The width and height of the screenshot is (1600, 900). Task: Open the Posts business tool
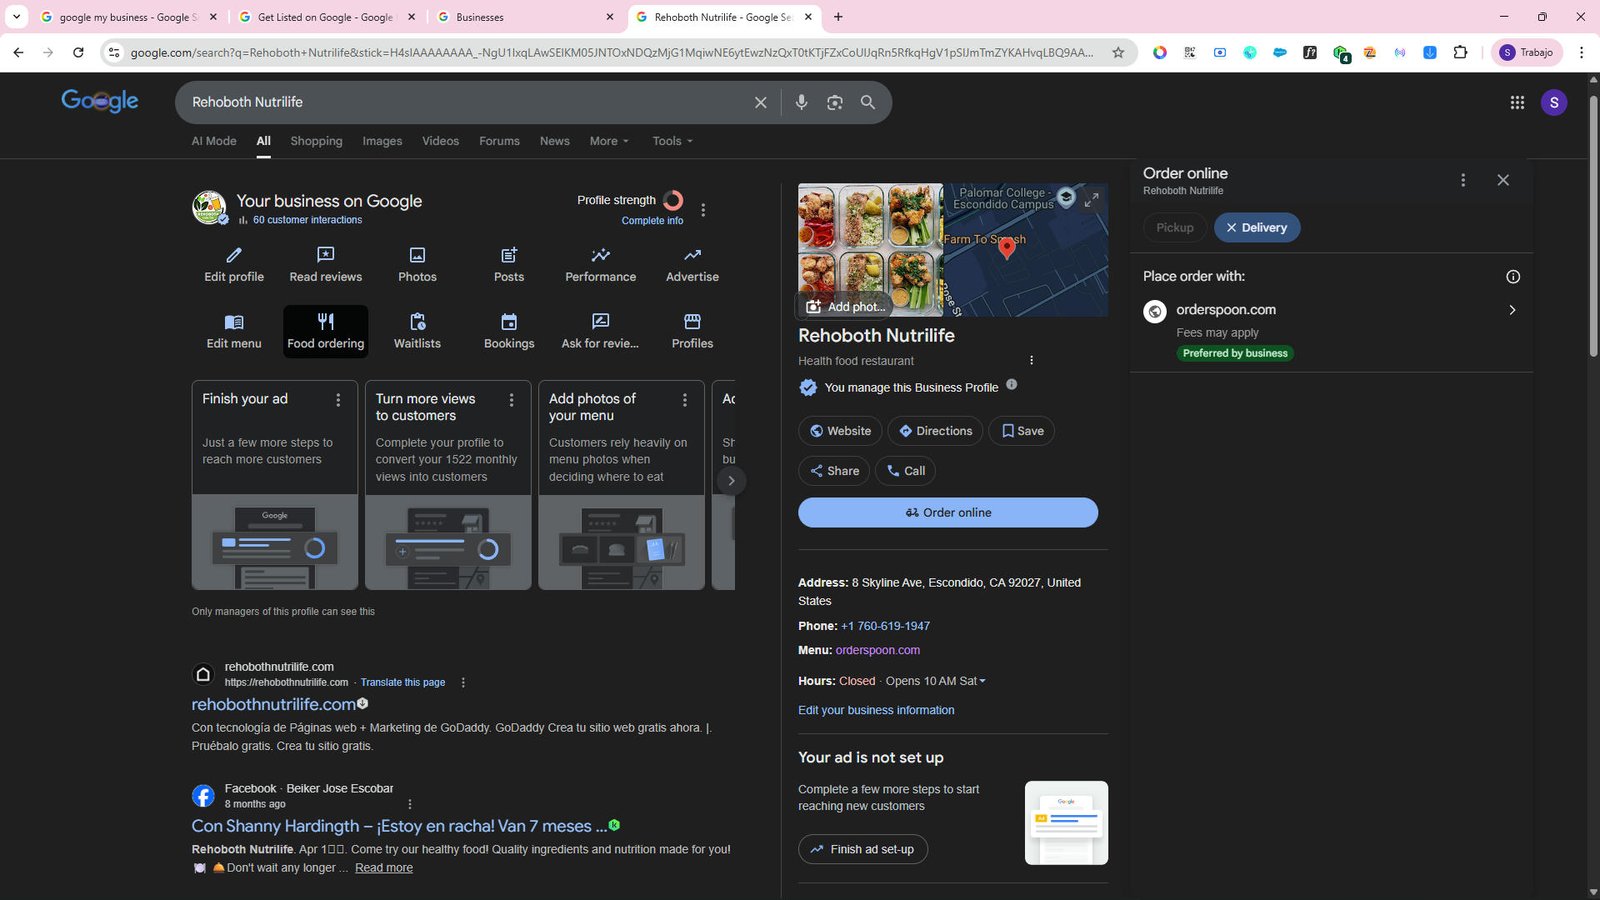(509, 265)
